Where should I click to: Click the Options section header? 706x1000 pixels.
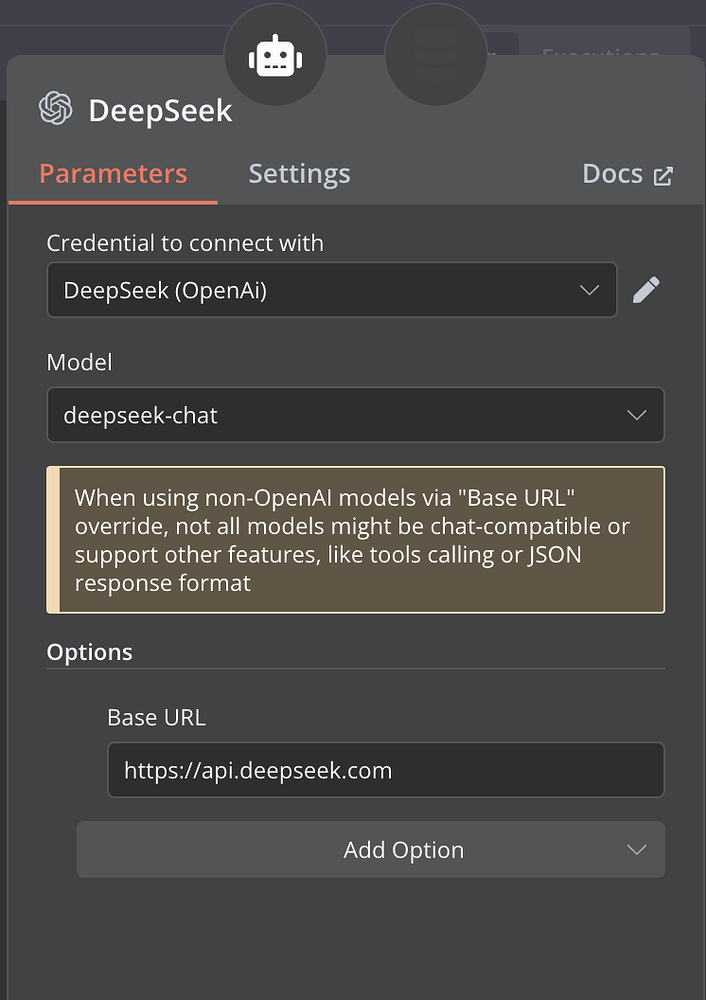coord(89,651)
